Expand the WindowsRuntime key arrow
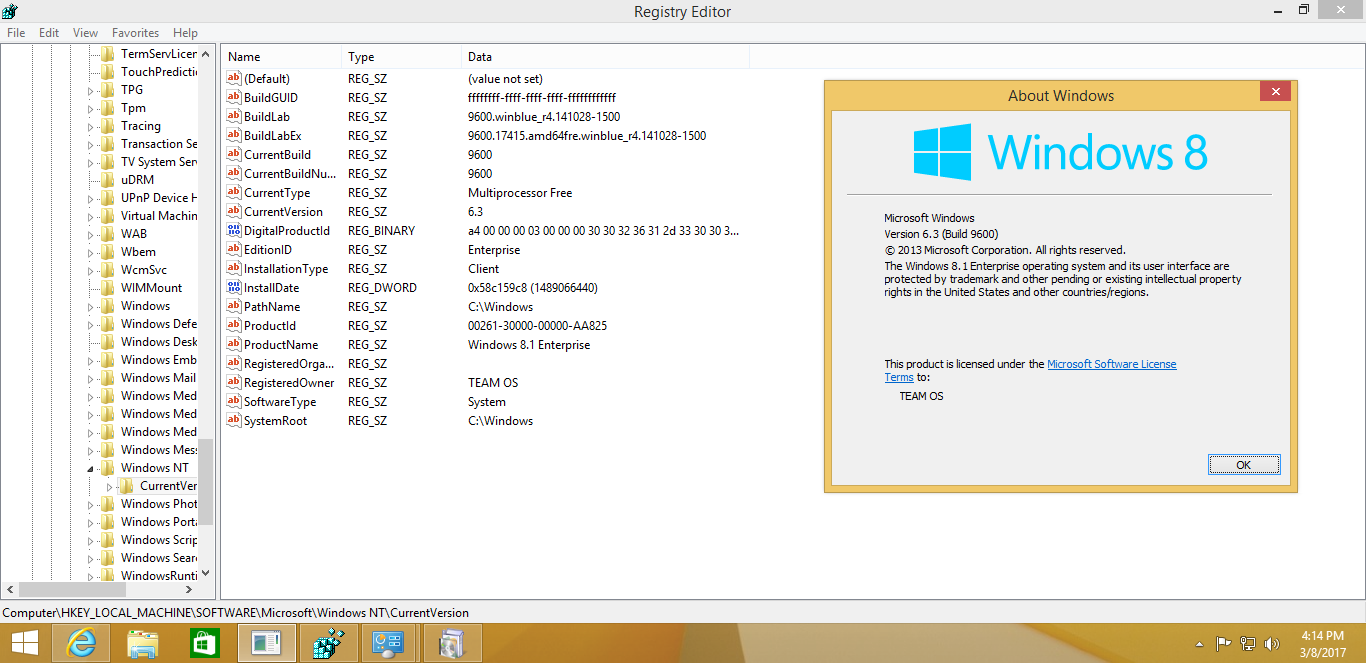 (x=90, y=576)
